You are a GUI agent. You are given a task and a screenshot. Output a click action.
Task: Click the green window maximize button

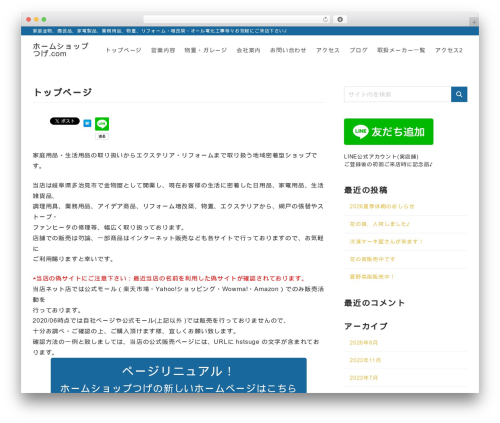[44, 19]
